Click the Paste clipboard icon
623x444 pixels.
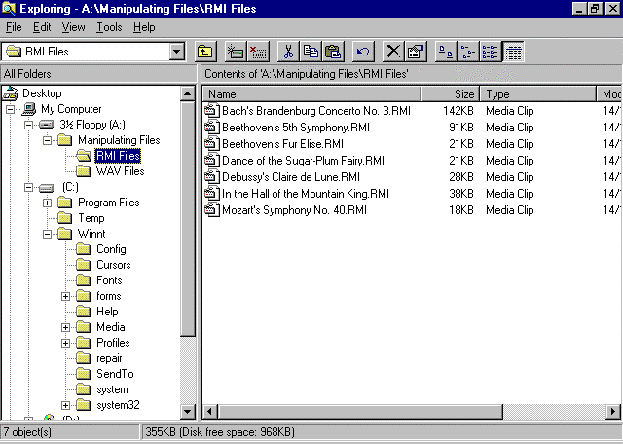(x=333, y=51)
